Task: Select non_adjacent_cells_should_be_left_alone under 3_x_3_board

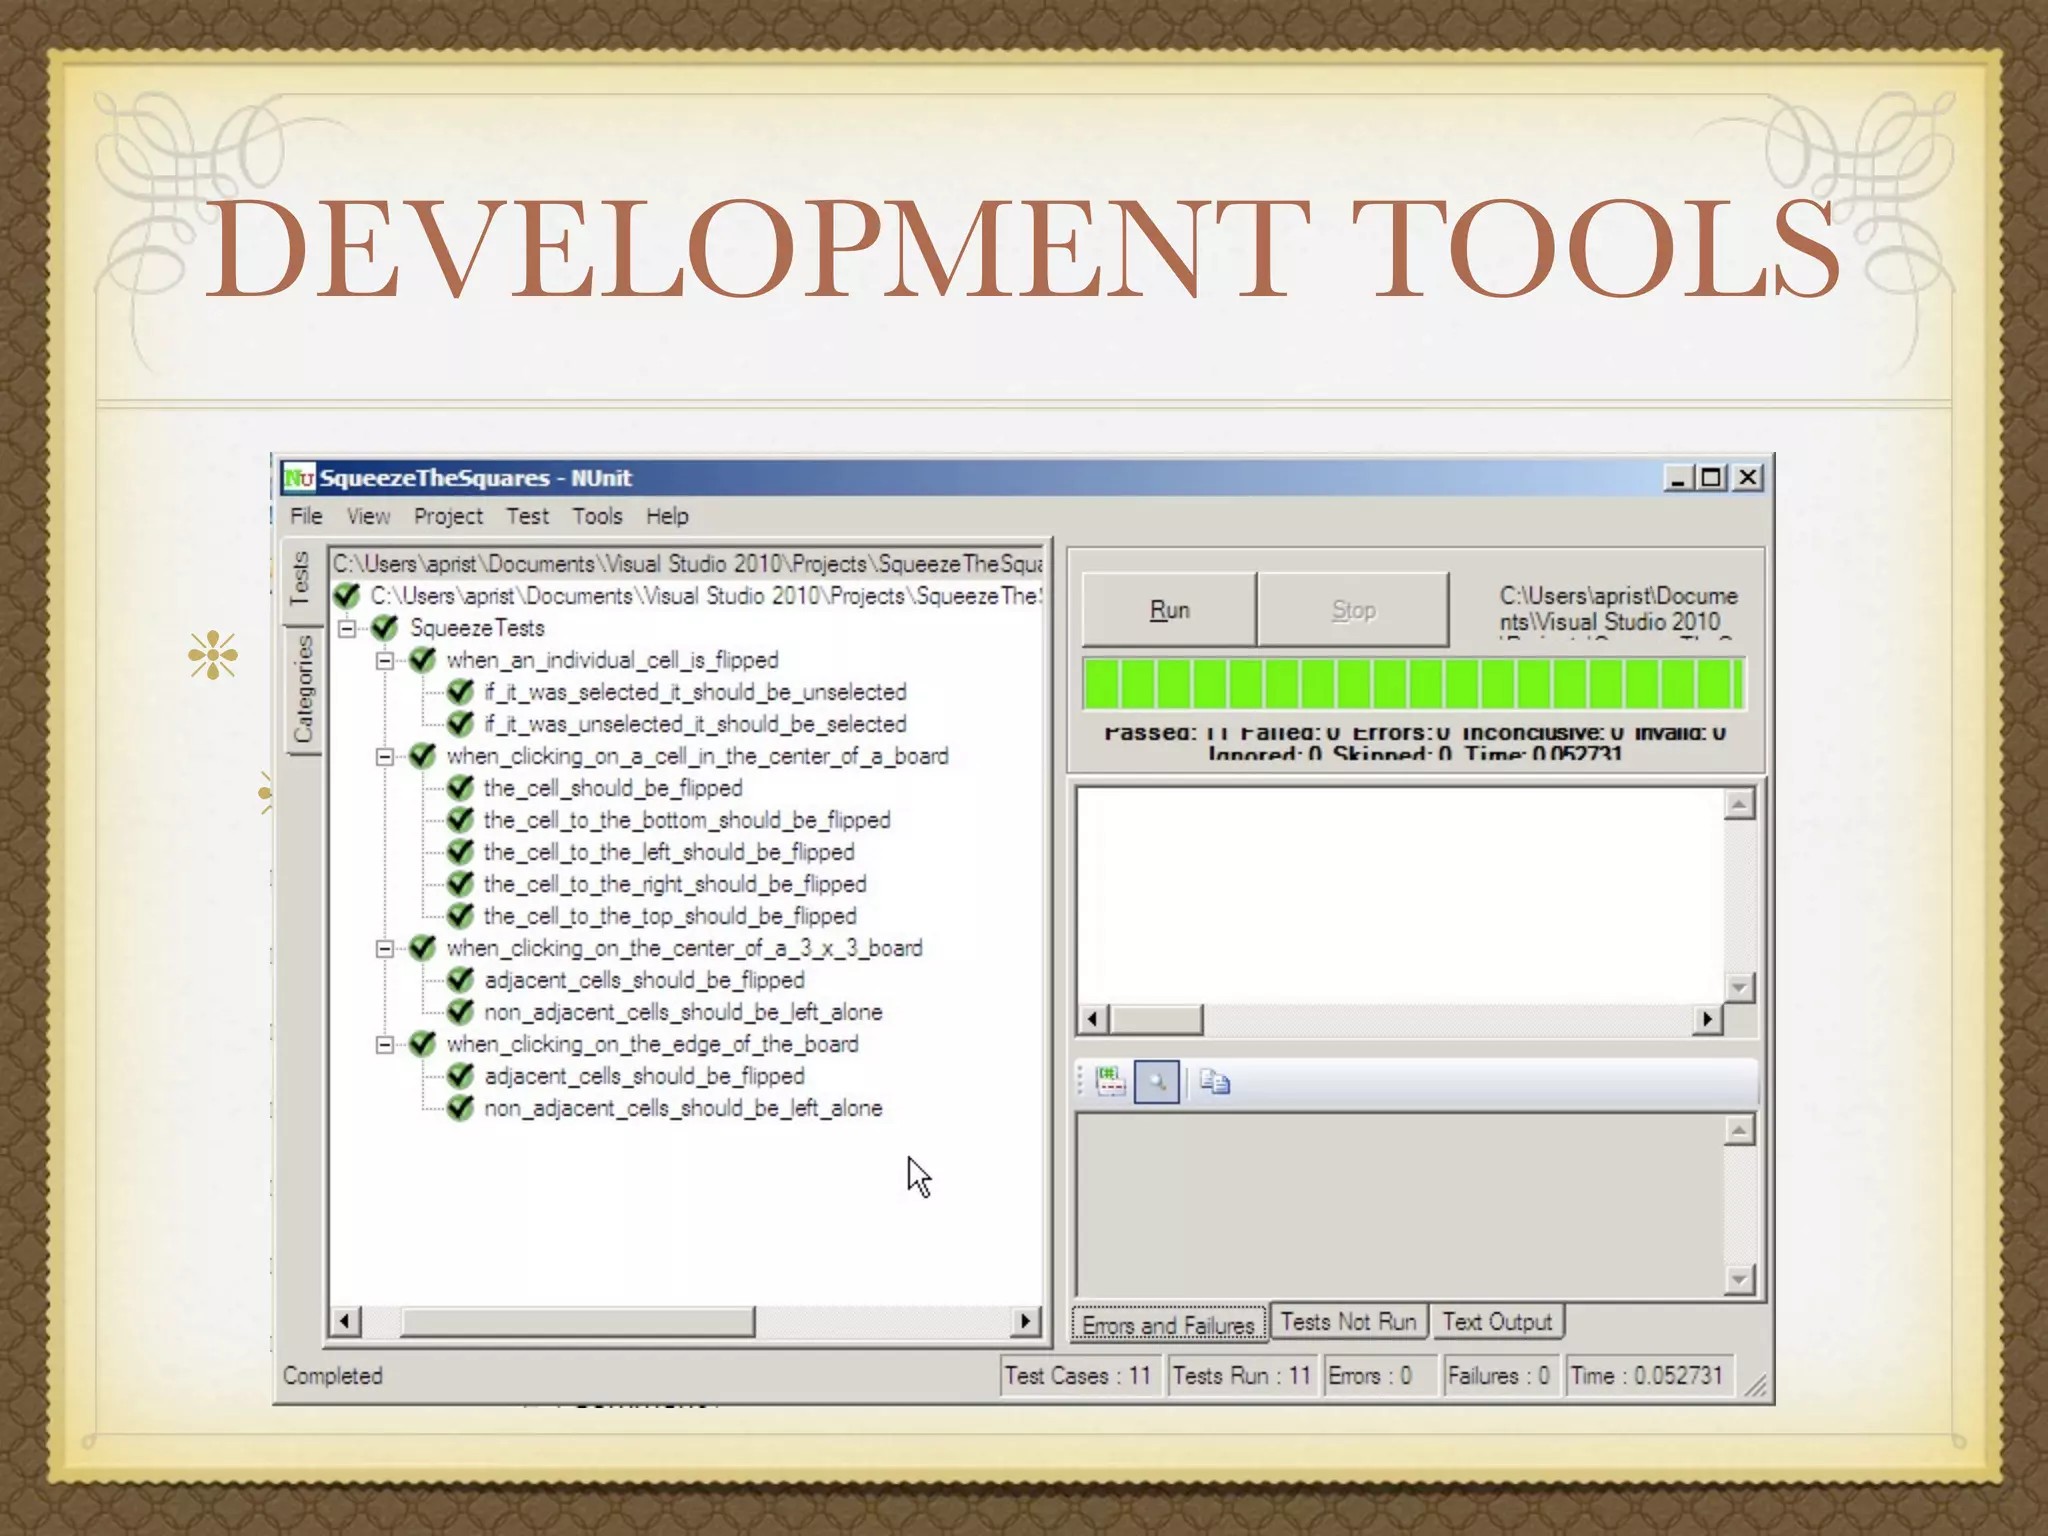Action: [683, 1012]
